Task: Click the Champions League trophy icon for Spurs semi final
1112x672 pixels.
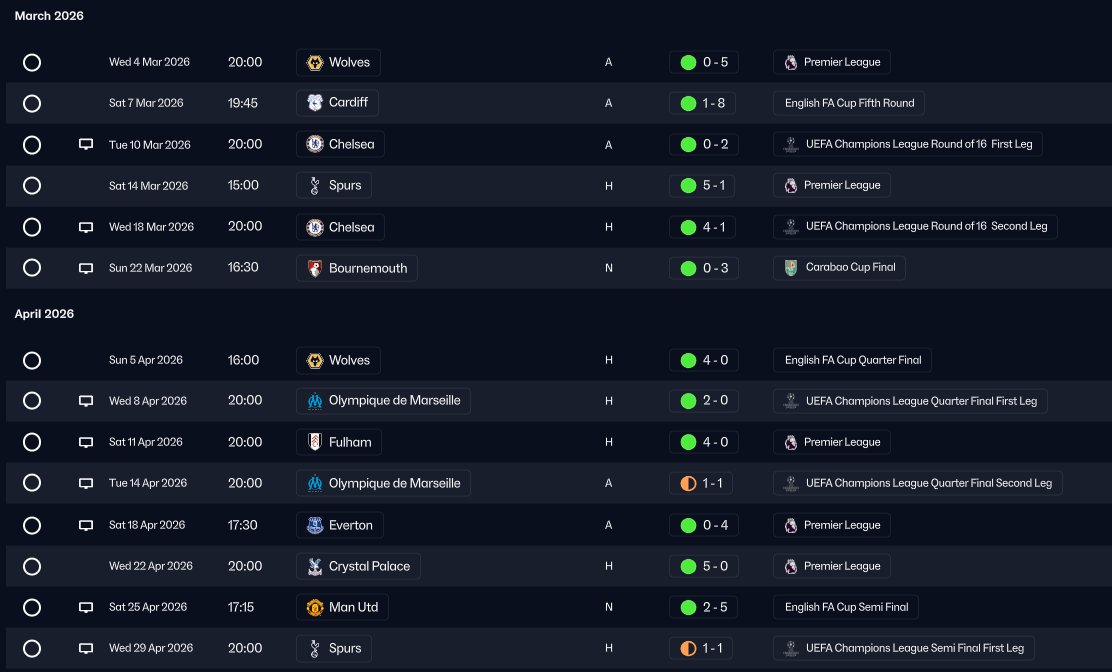Action: (791, 648)
